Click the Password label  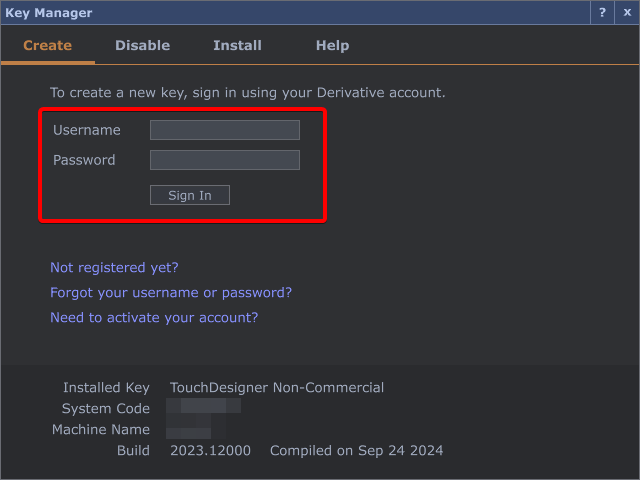point(84,160)
